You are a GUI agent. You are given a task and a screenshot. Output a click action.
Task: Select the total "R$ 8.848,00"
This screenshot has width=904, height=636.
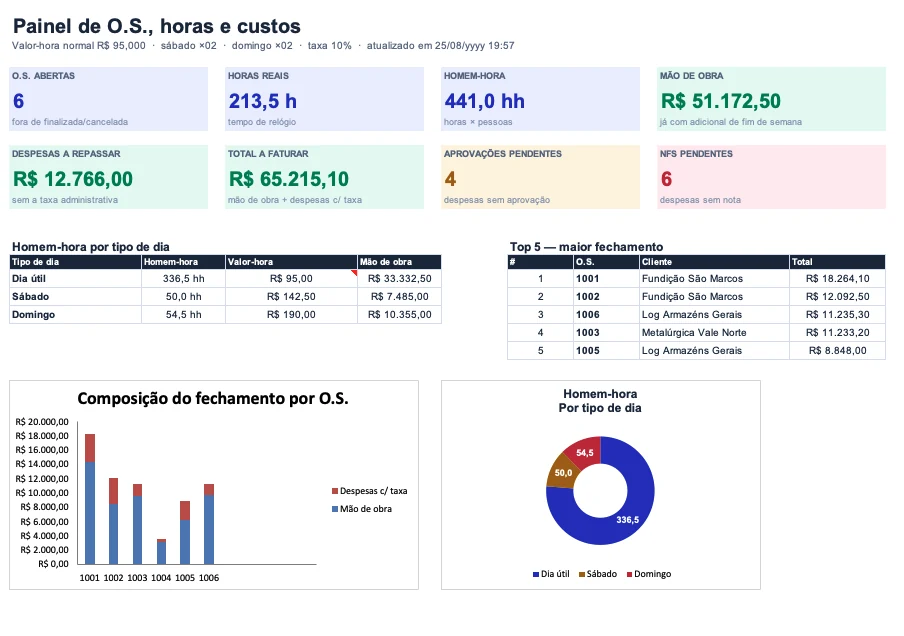click(x=838, y=351)
